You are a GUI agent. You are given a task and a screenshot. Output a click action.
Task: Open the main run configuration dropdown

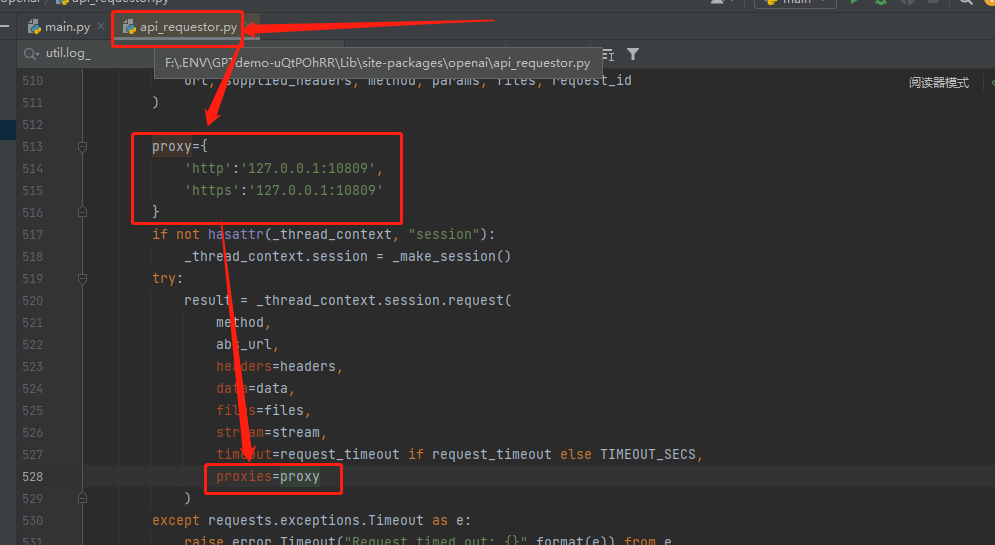(795, 2)
